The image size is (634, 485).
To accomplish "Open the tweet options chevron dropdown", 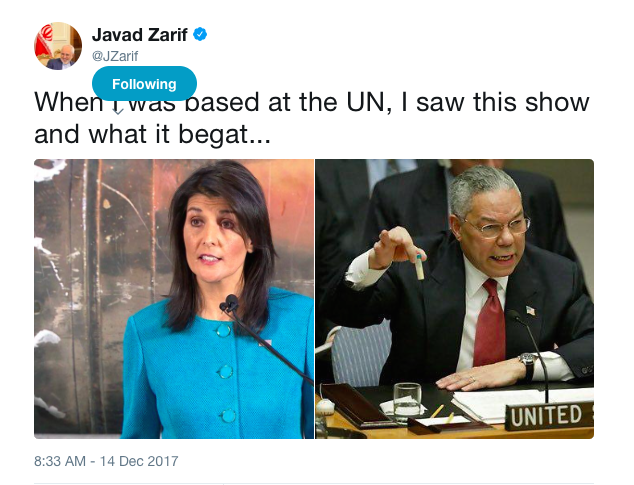I will point(118,110).
